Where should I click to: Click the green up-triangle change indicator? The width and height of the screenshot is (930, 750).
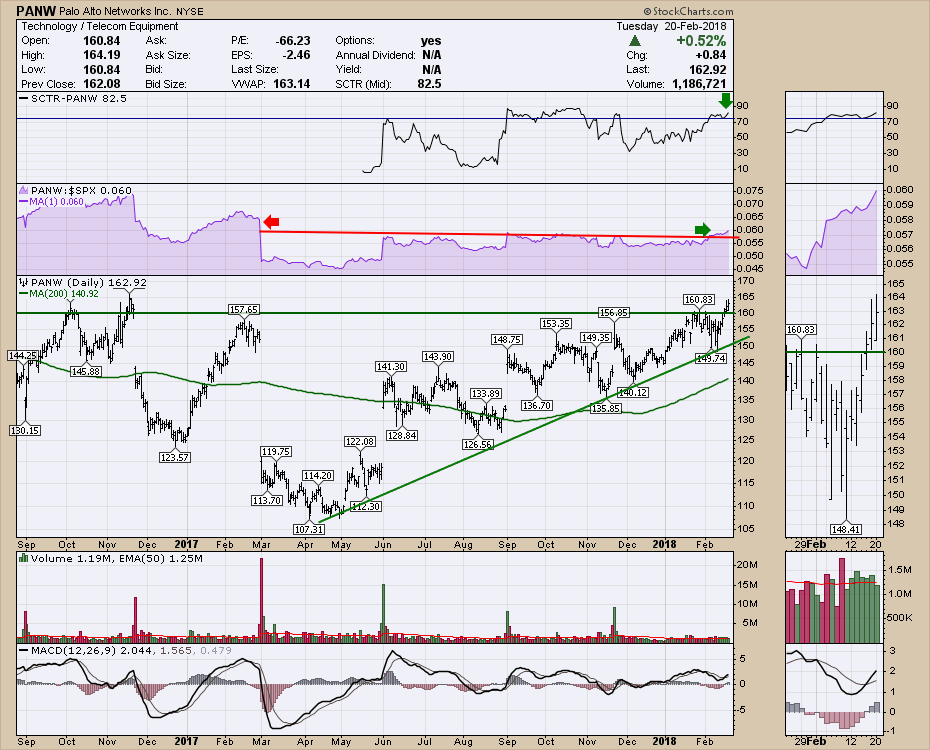[635, 41]
